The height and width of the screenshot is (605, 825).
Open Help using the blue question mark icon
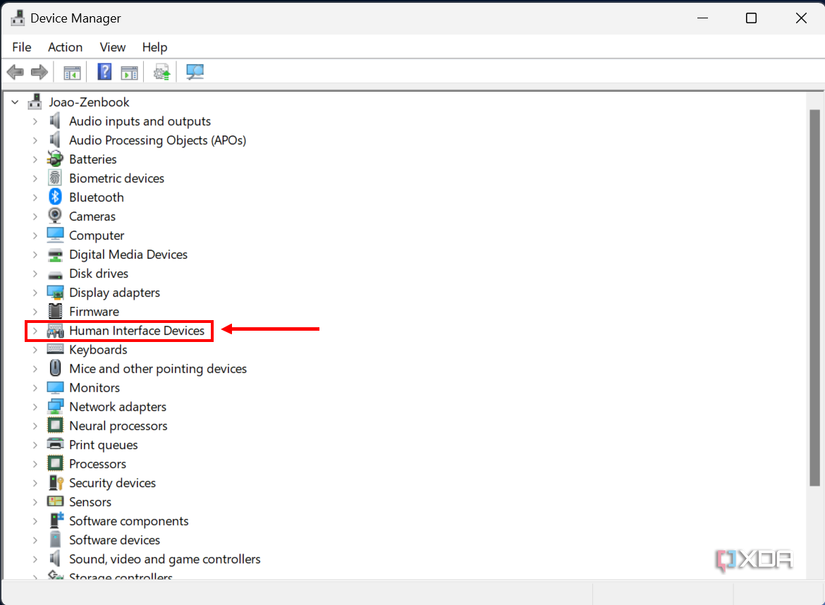click(104, 71)
